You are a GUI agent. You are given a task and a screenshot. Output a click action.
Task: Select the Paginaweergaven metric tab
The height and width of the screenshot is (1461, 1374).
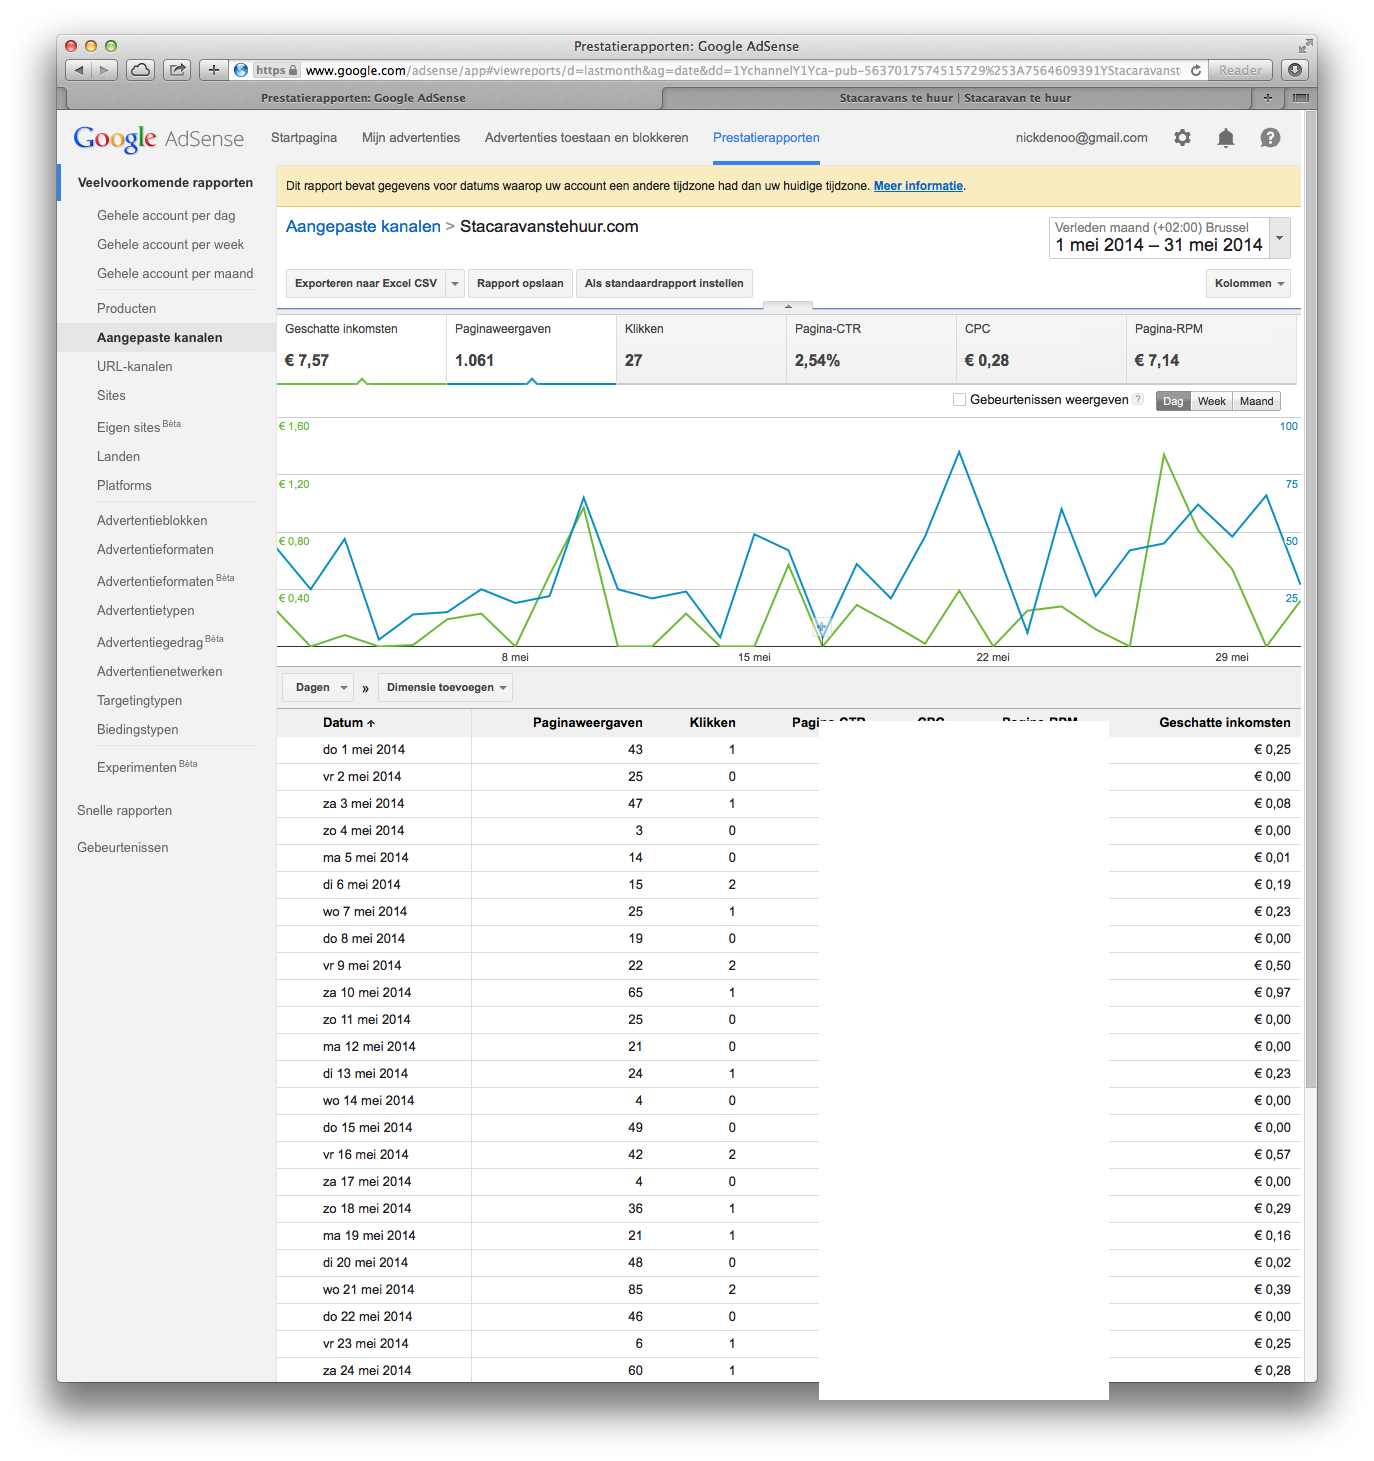coord(531,348)
